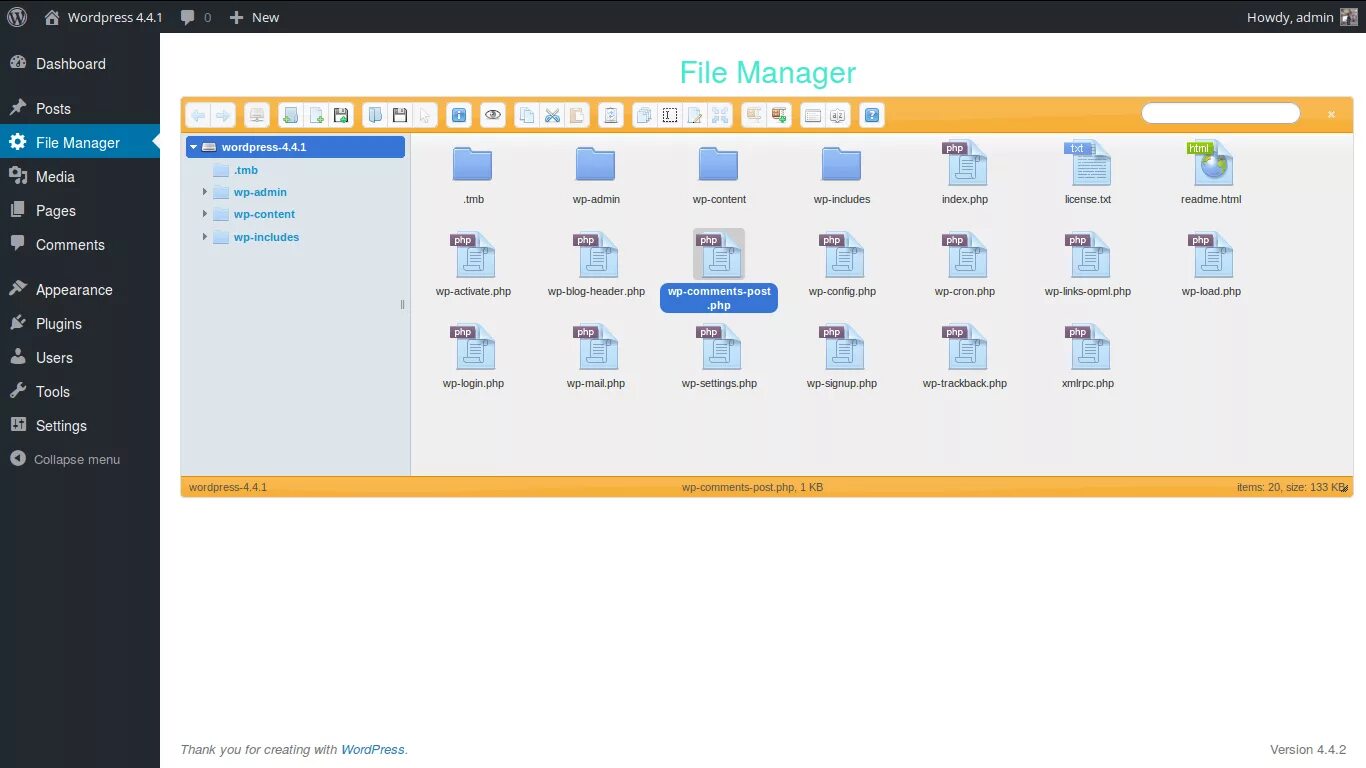1366x768 pixels.
Task: Expand wp-includes folder arrow in tree
Action: (205, 237)
